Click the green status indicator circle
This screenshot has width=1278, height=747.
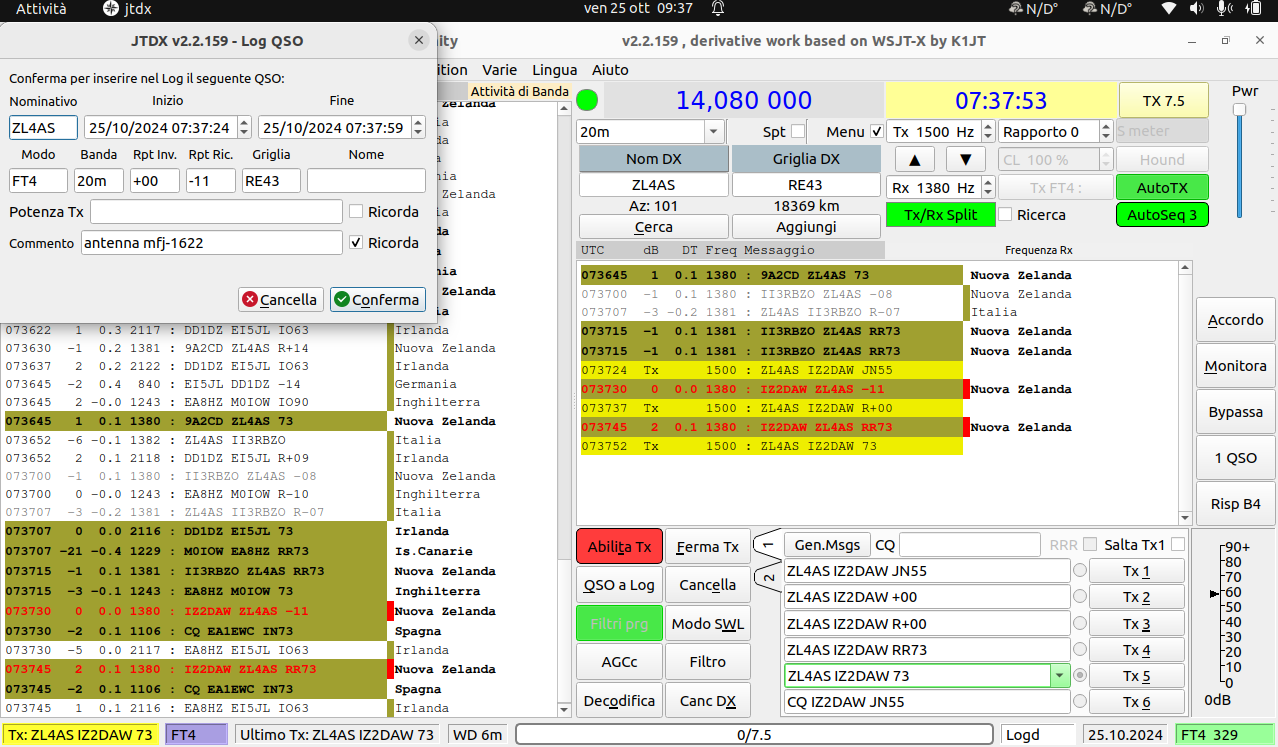coord(587,100)
